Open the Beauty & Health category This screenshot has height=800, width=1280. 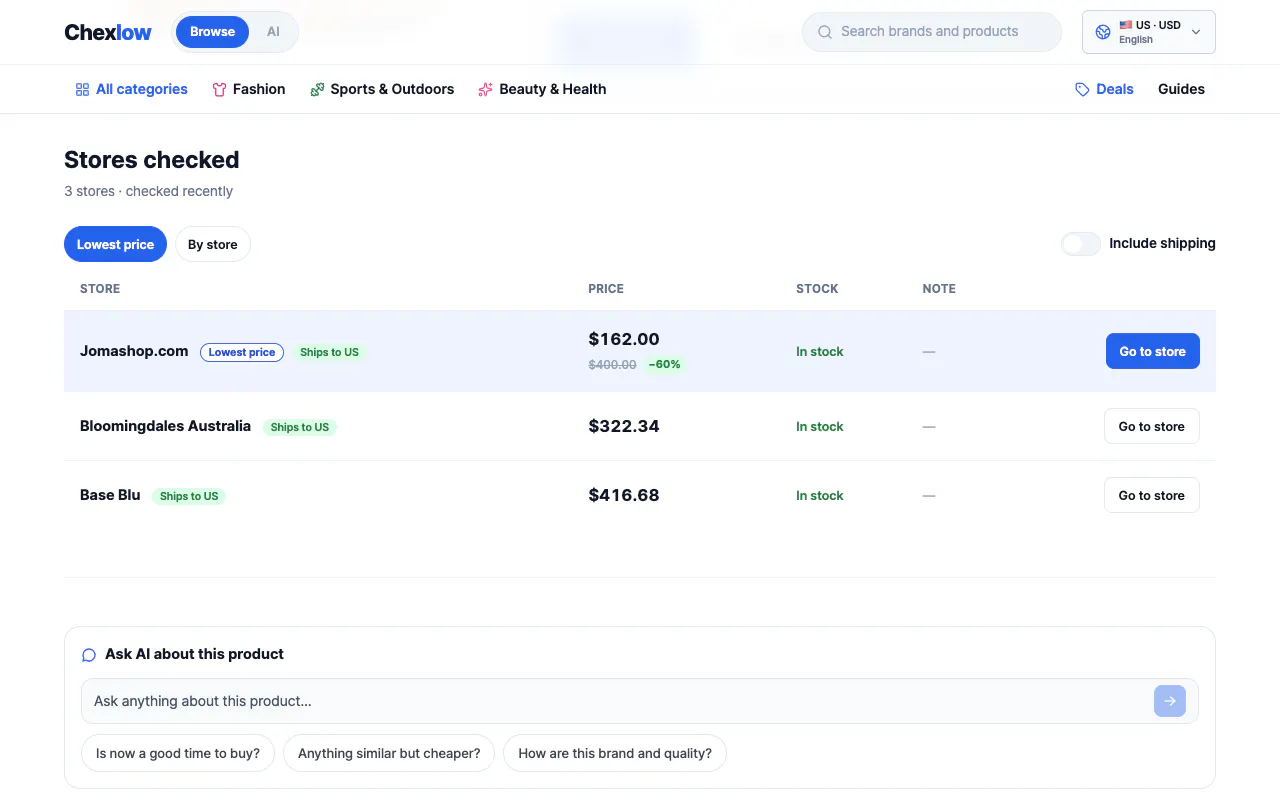(x=542, y=90)
